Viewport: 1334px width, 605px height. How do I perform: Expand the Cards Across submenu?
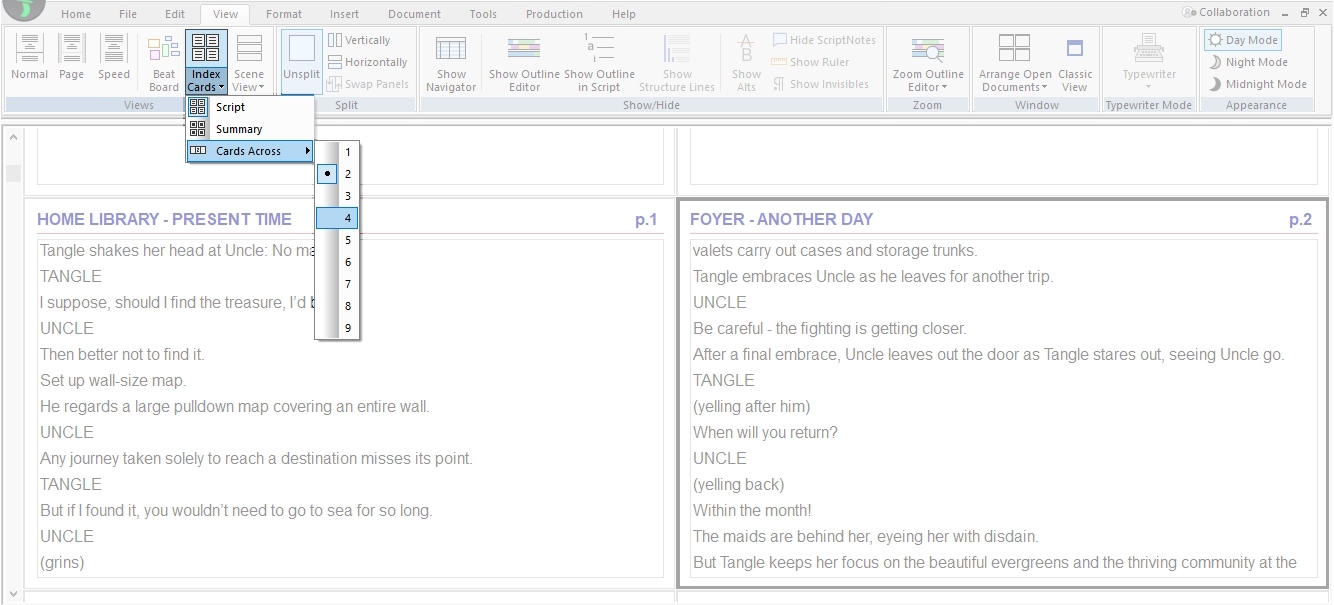(x=250, y=151)
